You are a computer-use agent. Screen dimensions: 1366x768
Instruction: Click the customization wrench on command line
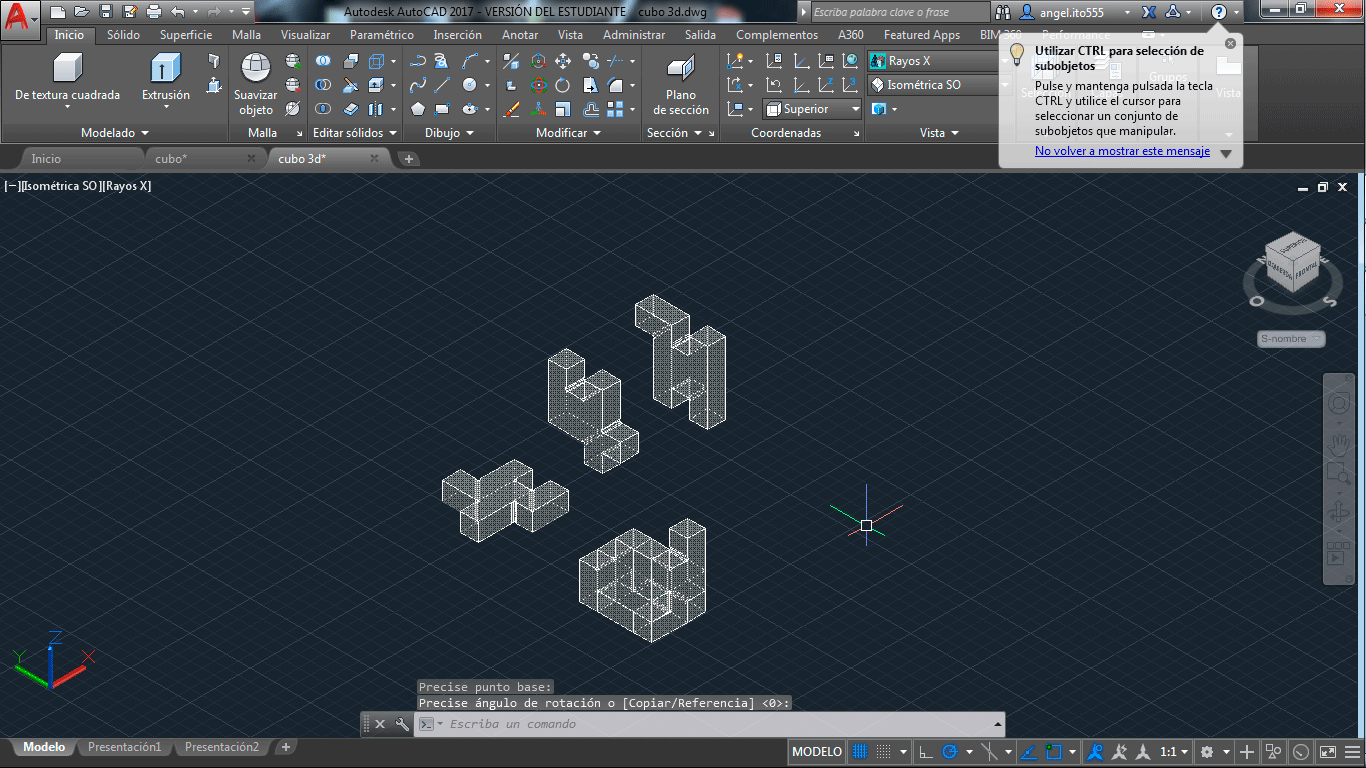(402, 724)
